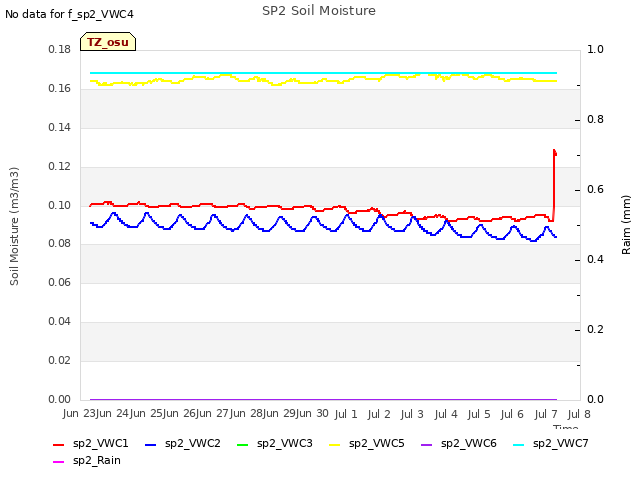Click the 'Jun 23' x-axis date label
This screenshot has height=480, width=640.
[x=79, y=413]
